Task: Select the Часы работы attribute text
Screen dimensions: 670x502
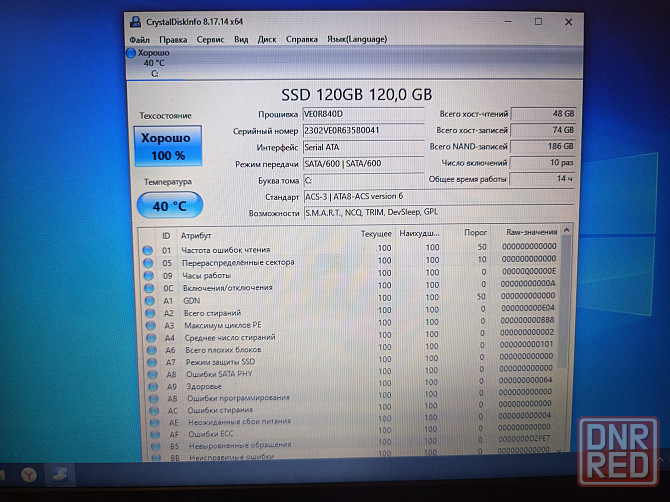Action: click(207, 276)
